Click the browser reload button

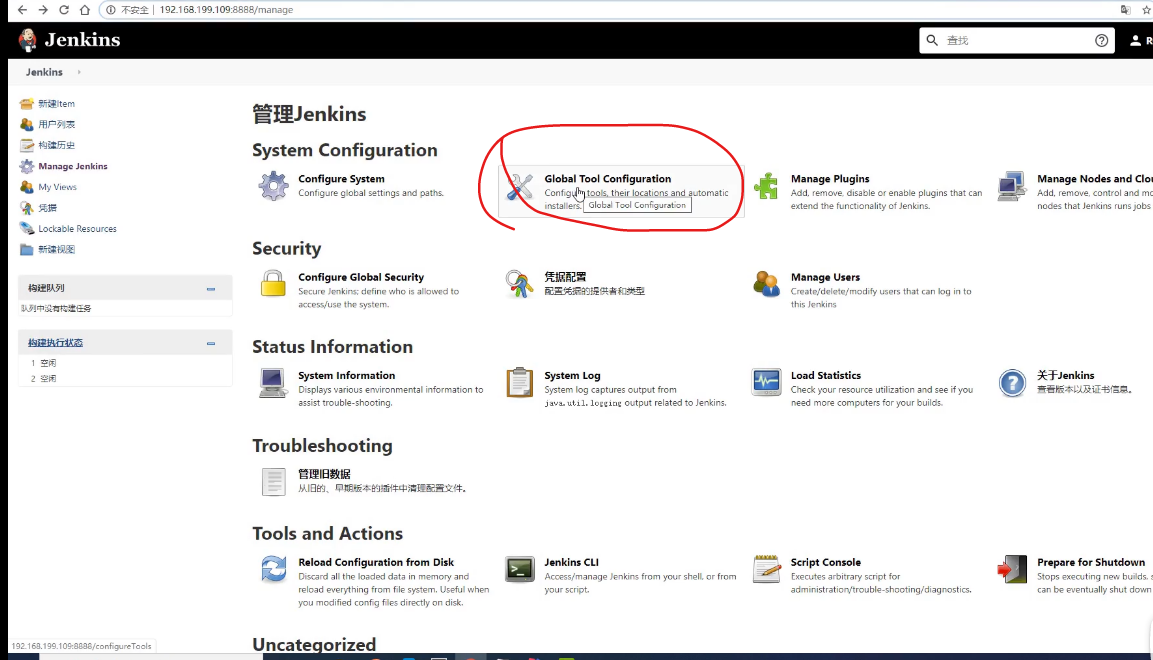[64, 10]
